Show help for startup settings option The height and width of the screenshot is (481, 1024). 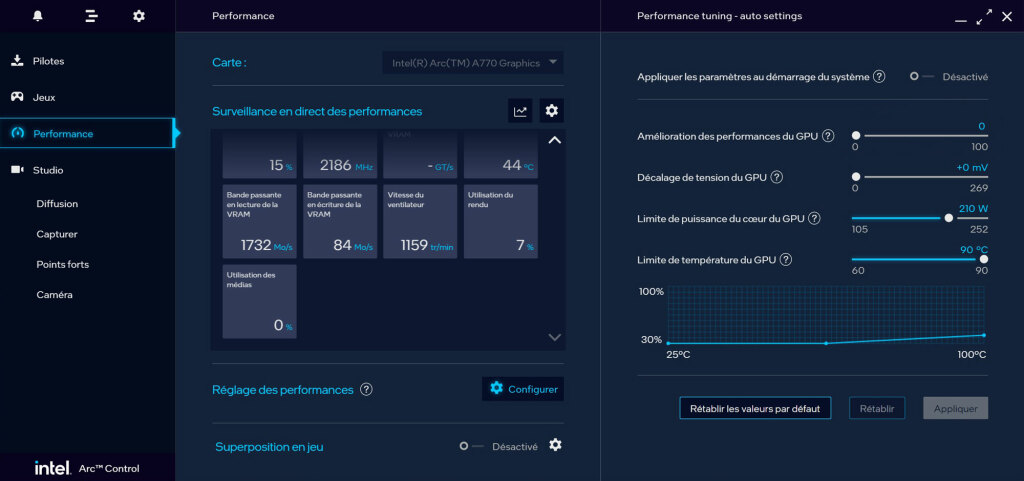click(879, 77)
